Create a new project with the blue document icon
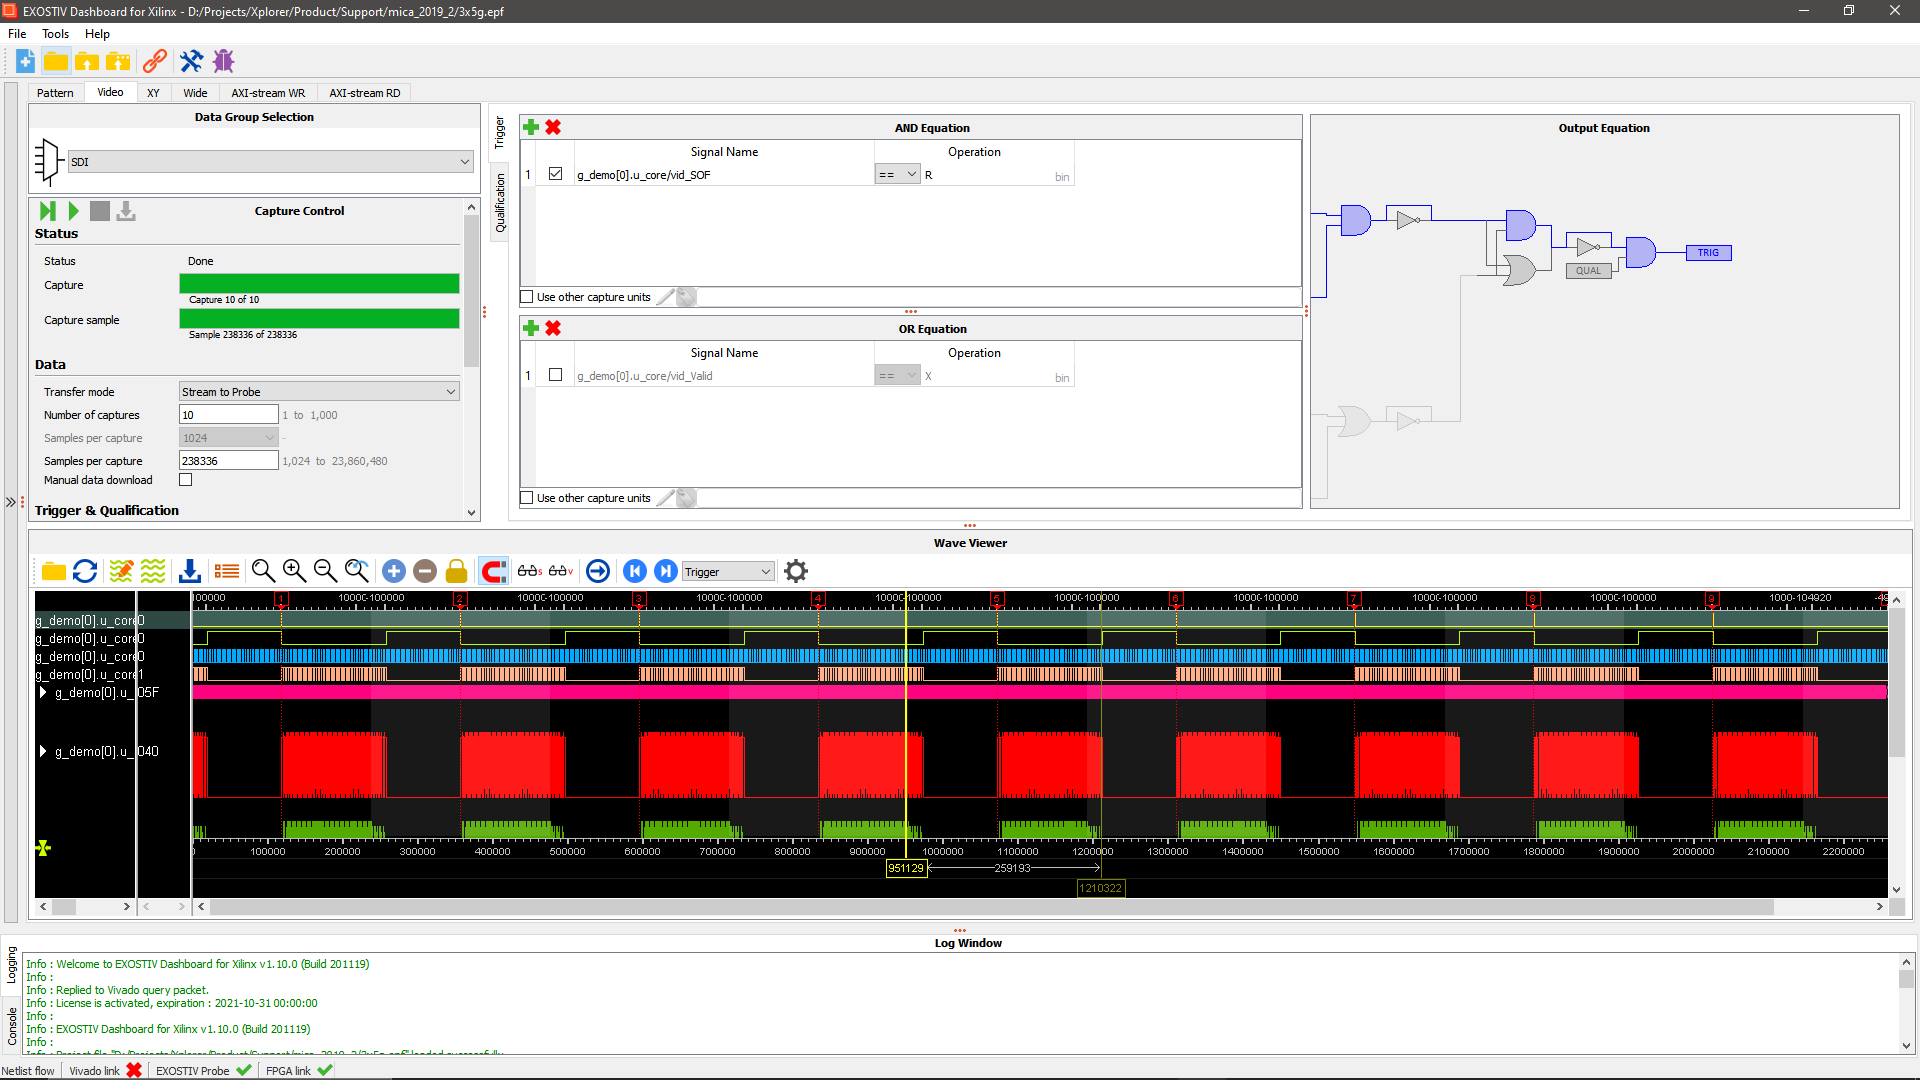The image size is (1920, 1080). (26, 61)
